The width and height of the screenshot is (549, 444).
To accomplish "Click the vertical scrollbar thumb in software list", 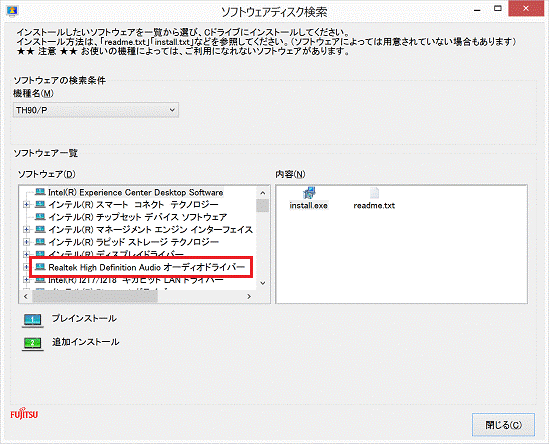I will (263, 206).
